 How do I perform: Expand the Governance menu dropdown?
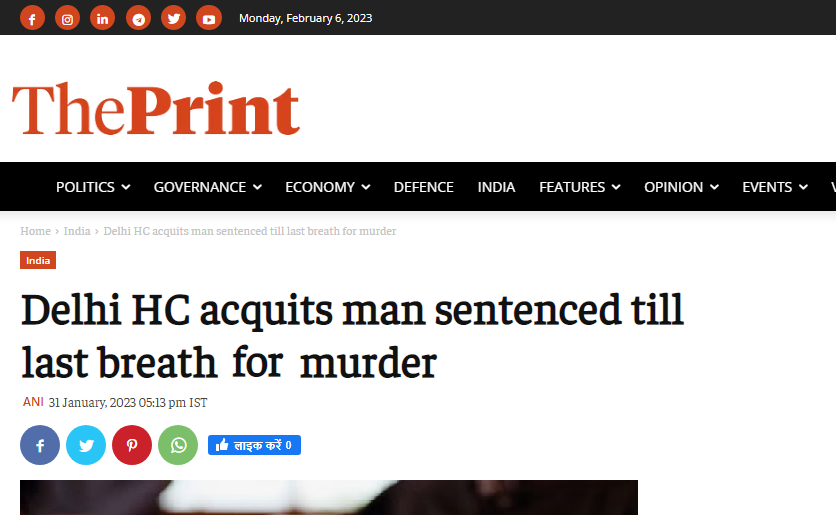tap(207, 187)
